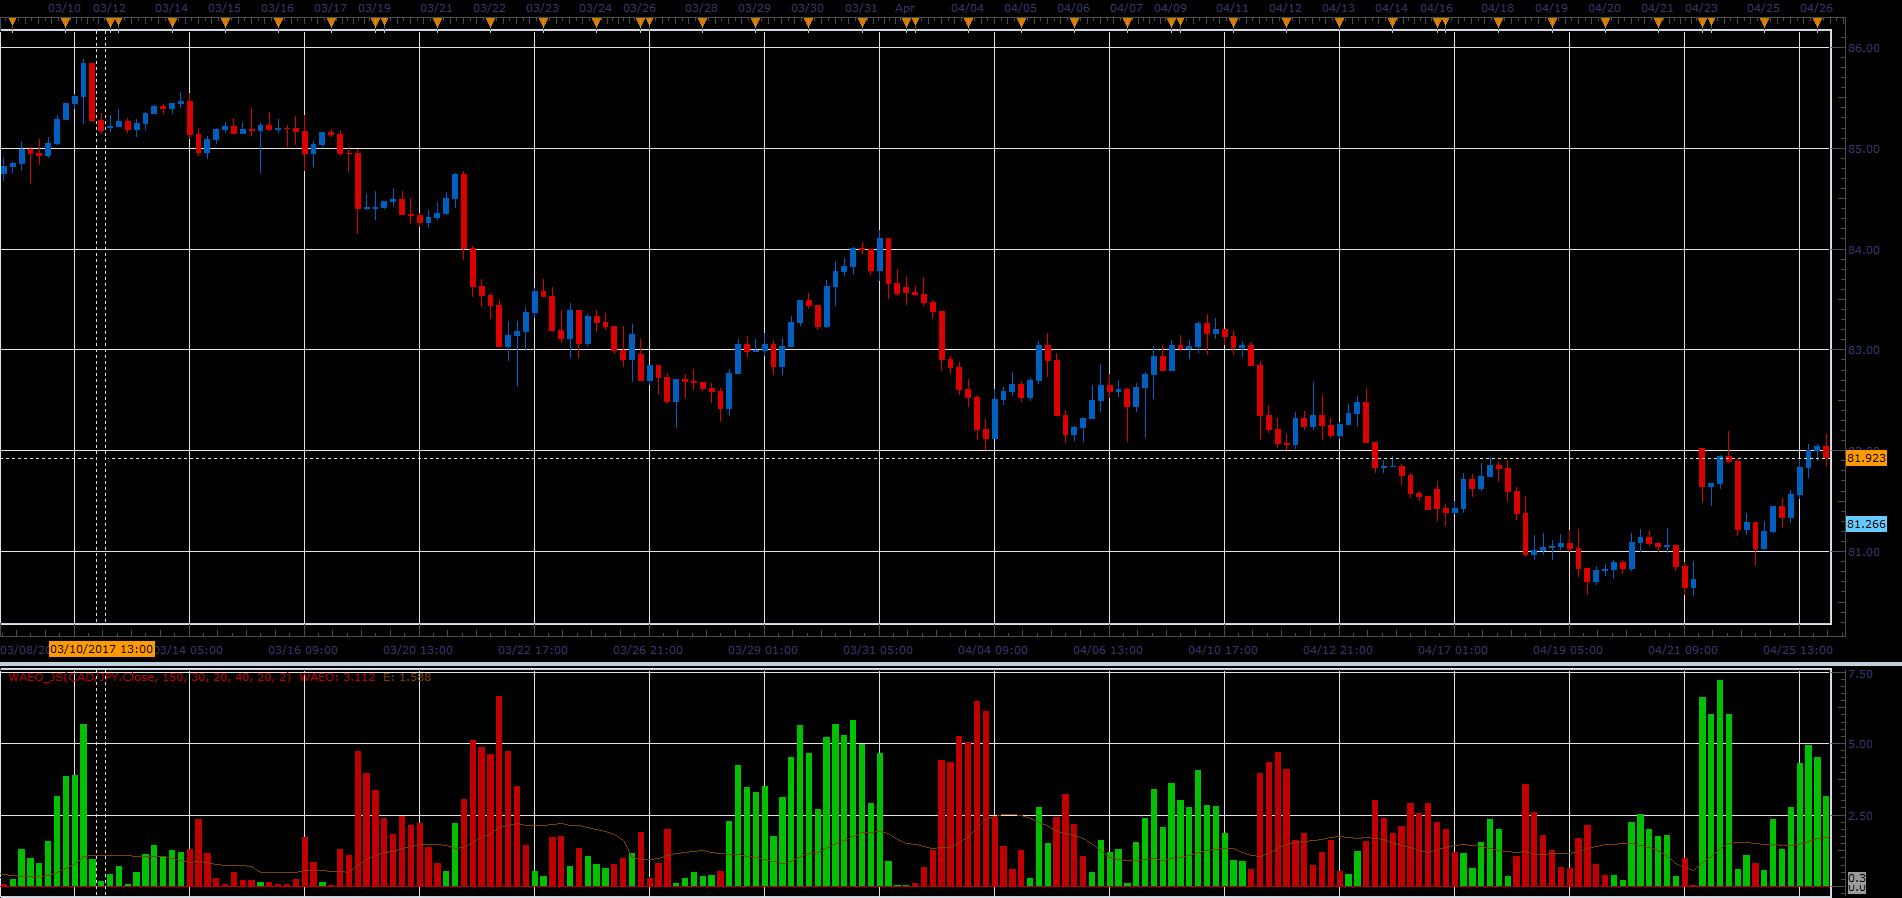Viewport: 1902px width, 898px height.
Task: Click the 85.00 price axis label
Action: (1864, 149)
